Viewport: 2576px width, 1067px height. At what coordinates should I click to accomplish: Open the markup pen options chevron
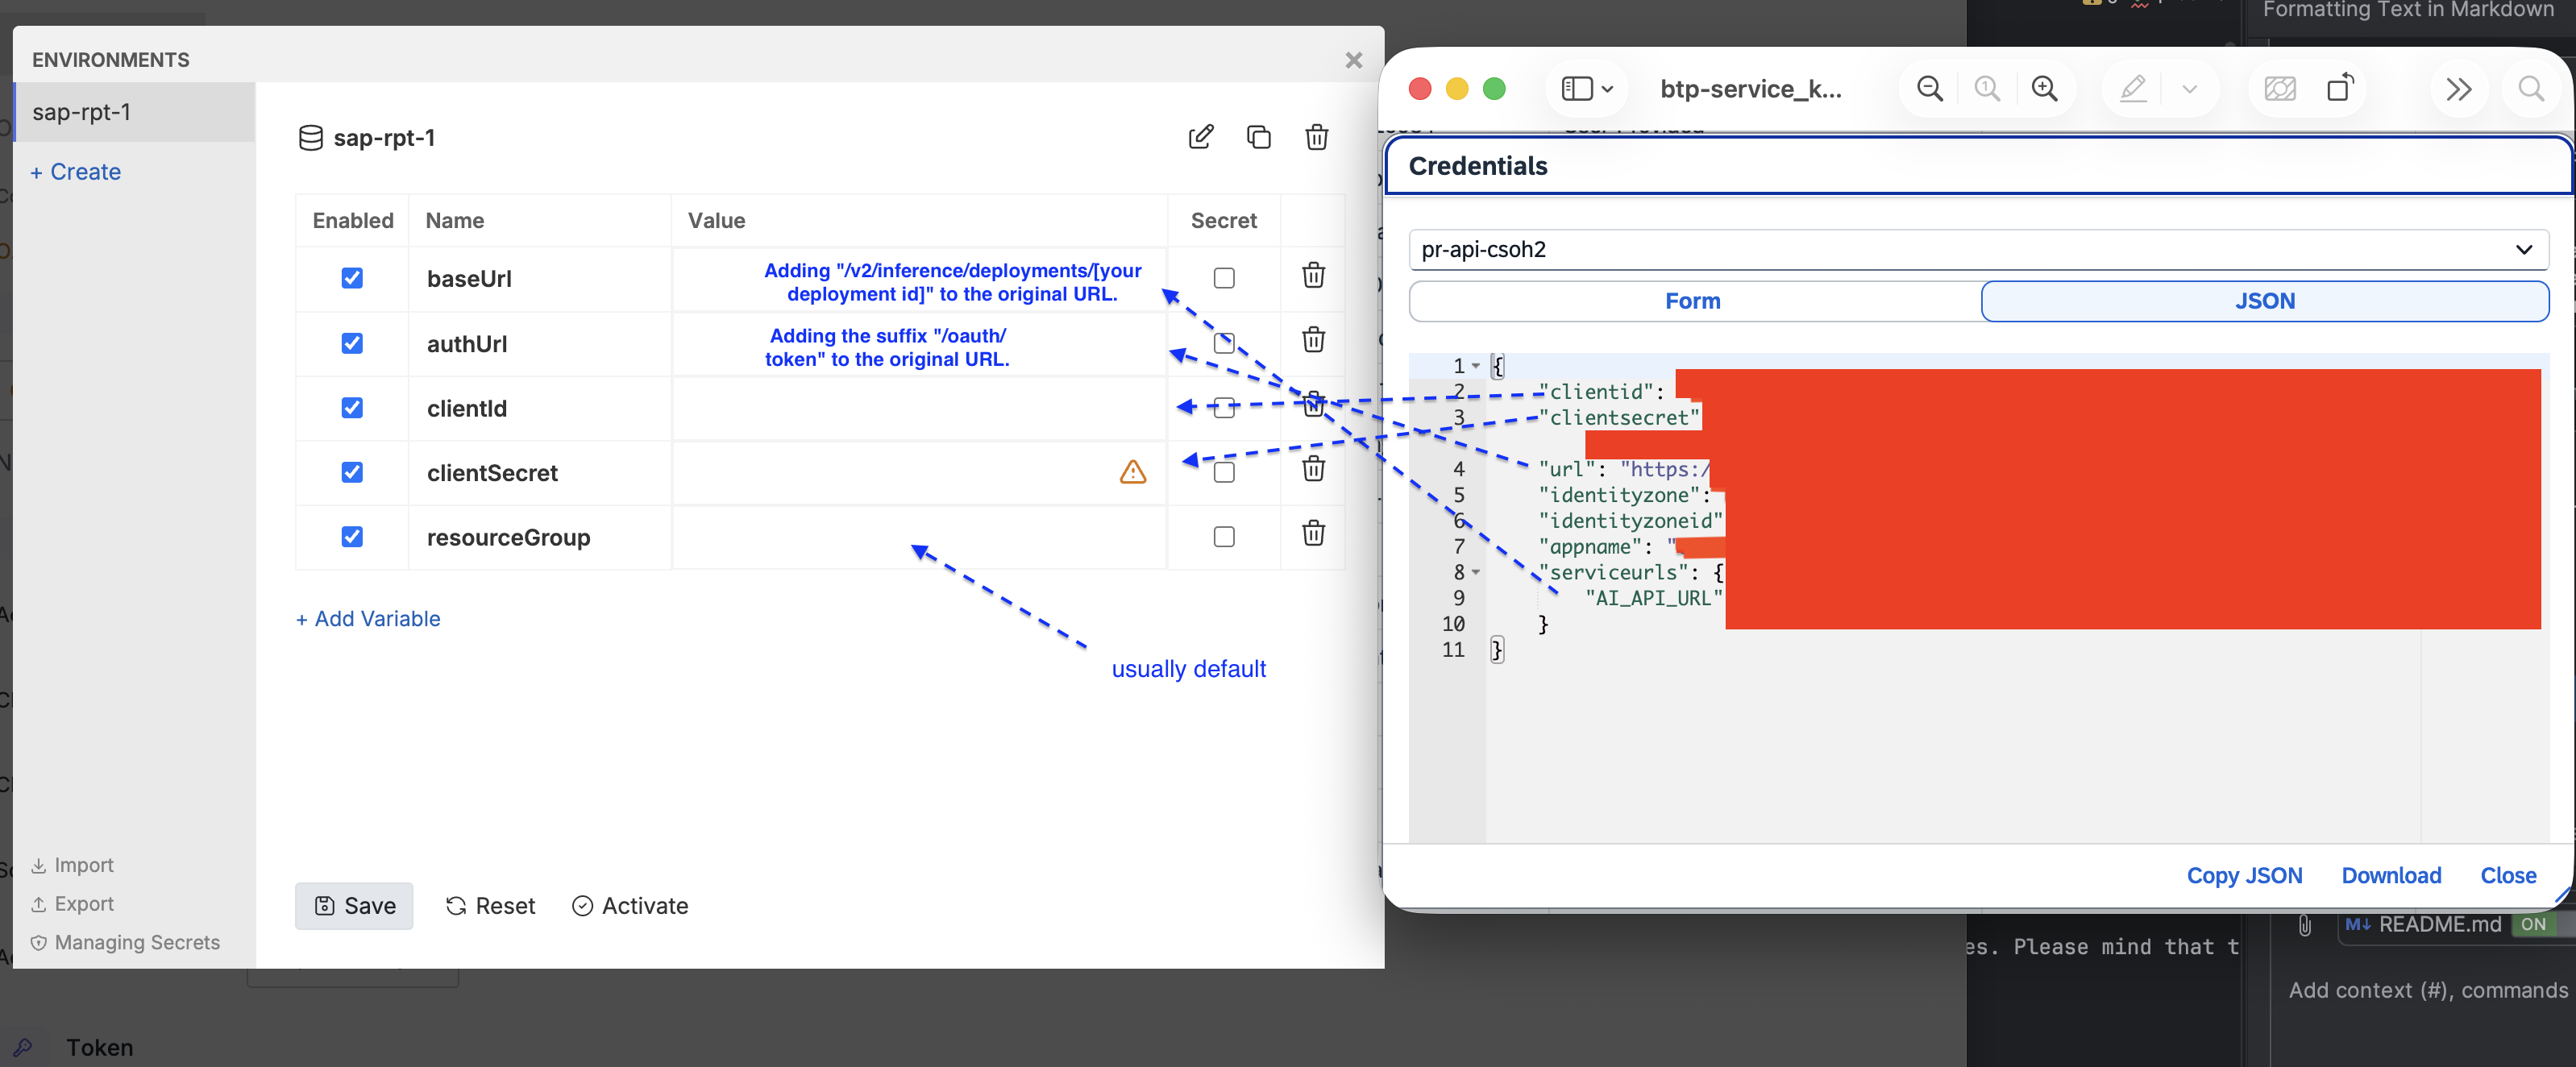pos(2190,89)
